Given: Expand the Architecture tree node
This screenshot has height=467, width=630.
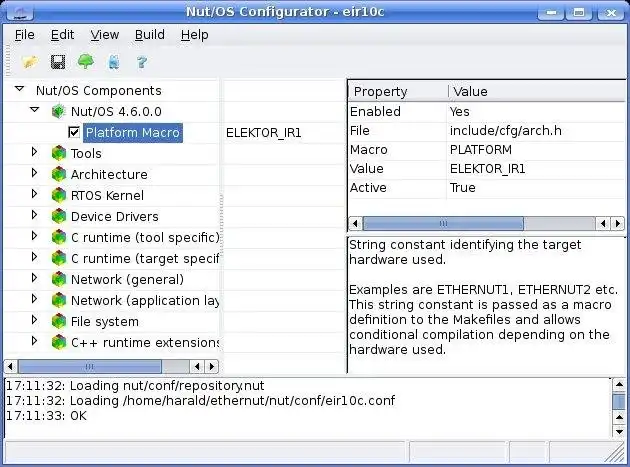Looking at the screenshot, I should click(35, 173).
